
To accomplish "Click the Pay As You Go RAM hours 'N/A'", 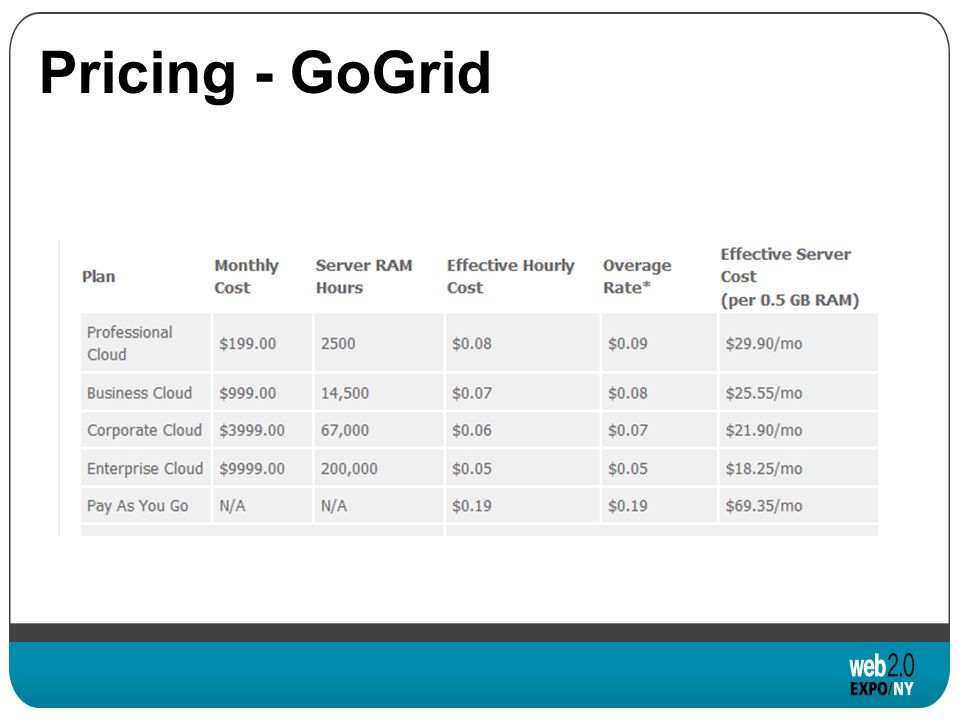I will (379, 505).
